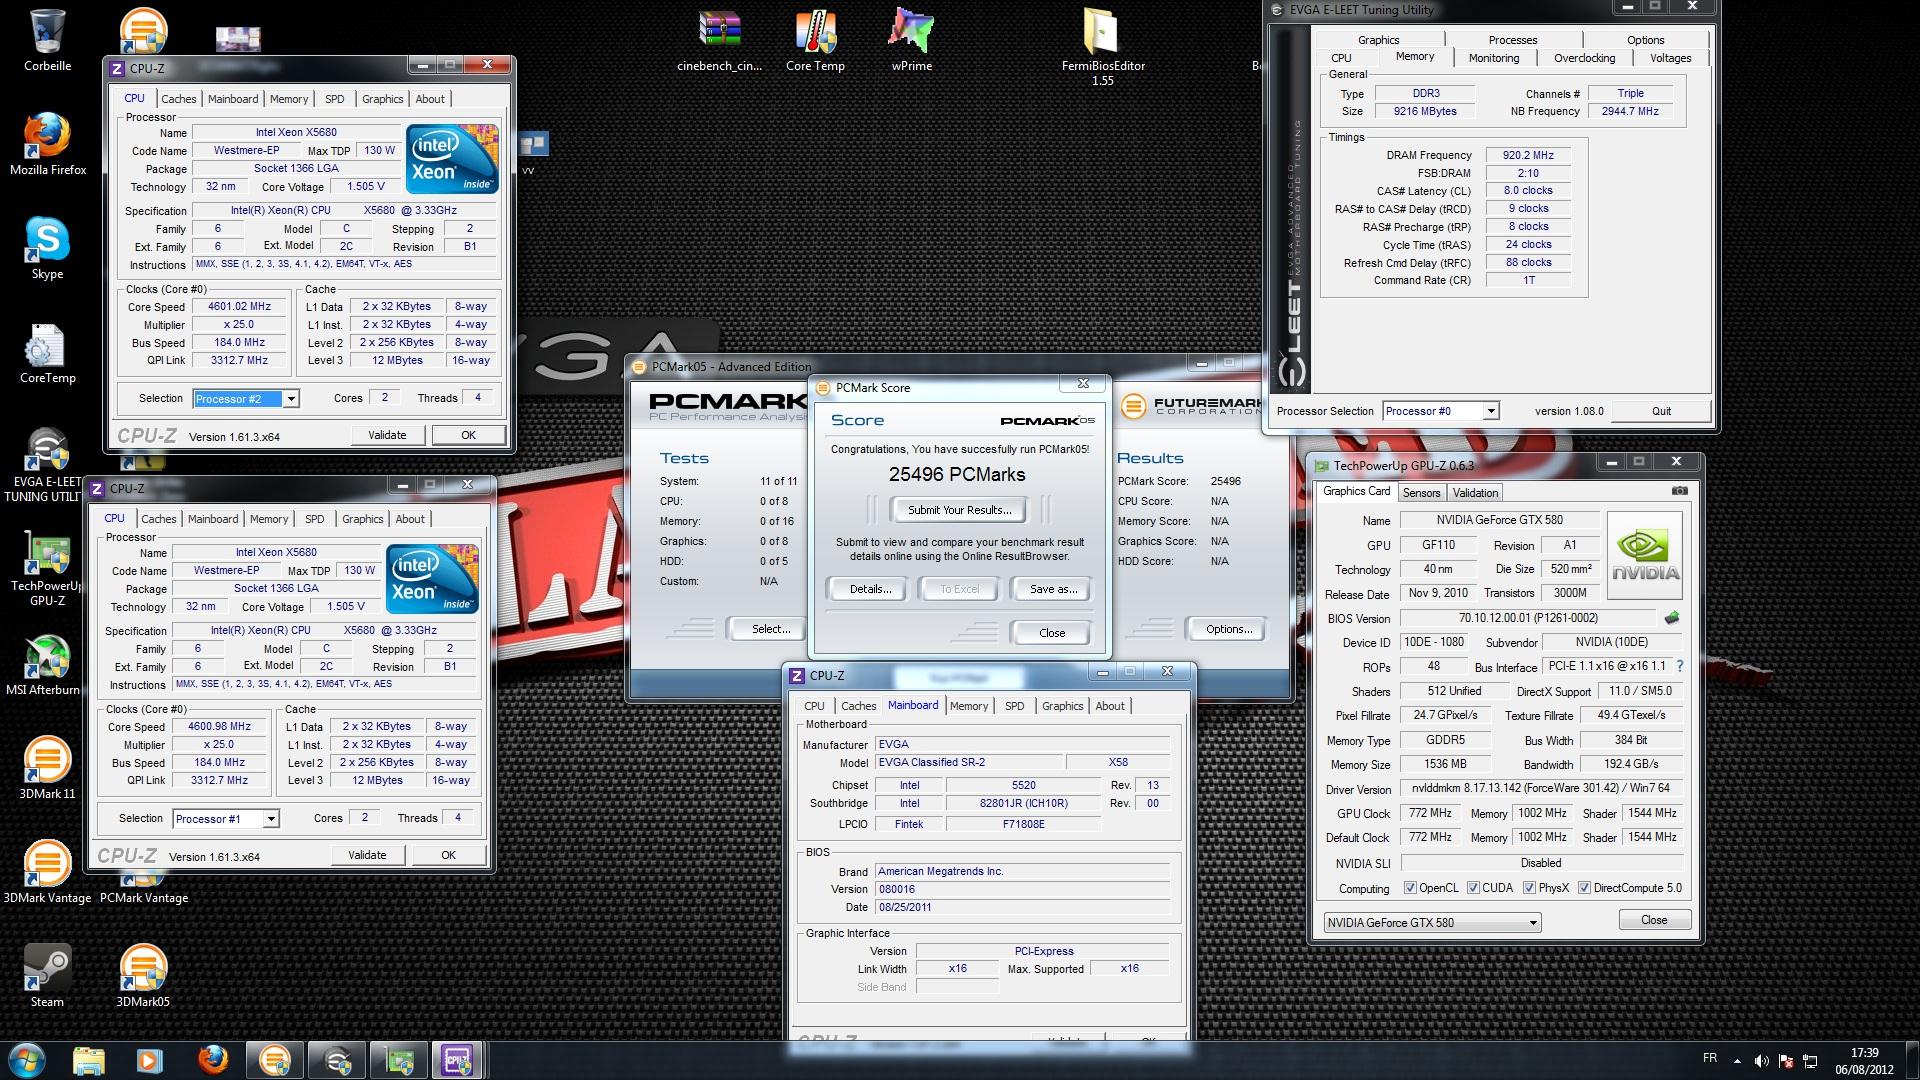Image resolution: width=1920 pixels, height=1080 pixels.
Task: Open the media player taskbar icon
Action: tap(149, 1059)
